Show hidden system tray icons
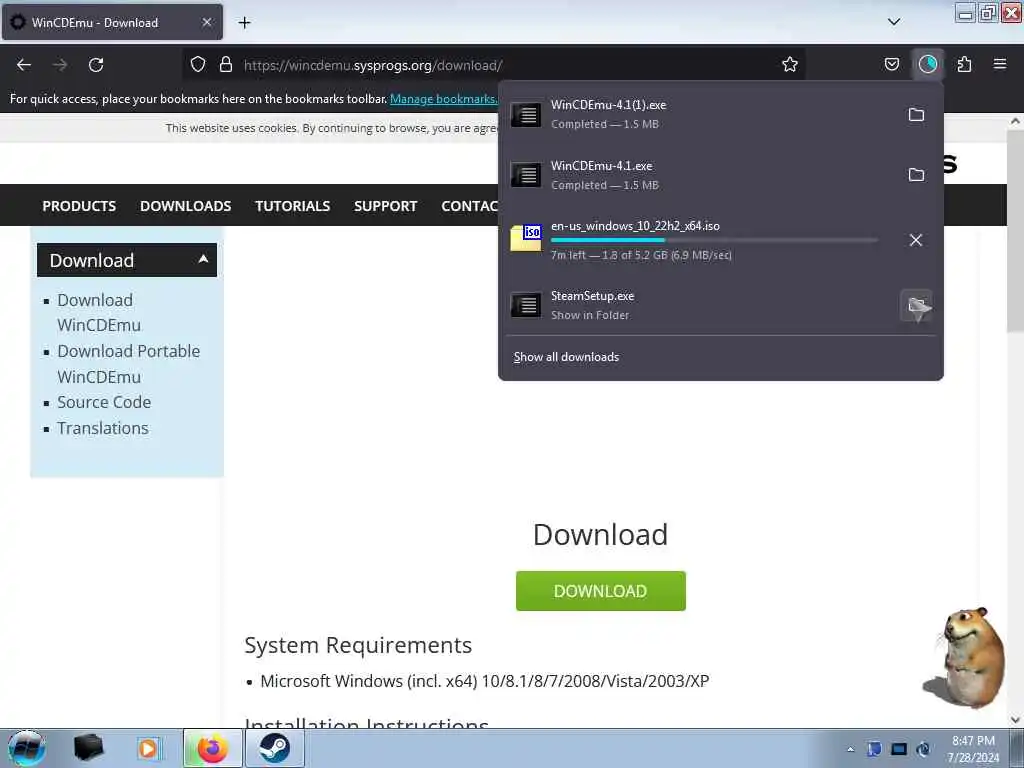 (x=850, y=749)
